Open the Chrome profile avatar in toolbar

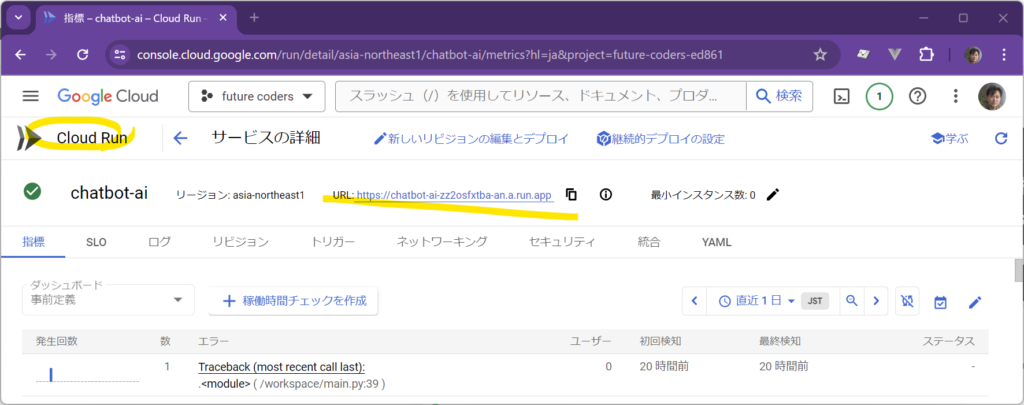(x=972, y=55)
